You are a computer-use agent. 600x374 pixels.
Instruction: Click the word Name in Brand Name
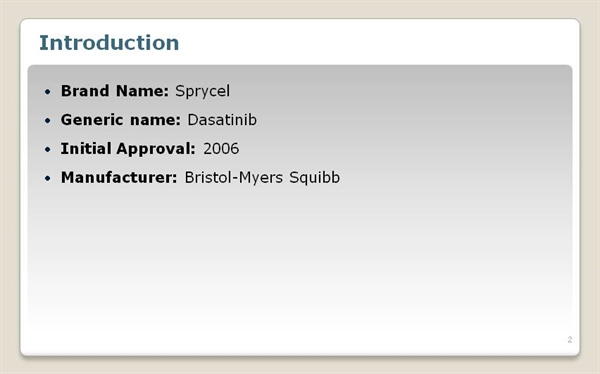[142, 91]
